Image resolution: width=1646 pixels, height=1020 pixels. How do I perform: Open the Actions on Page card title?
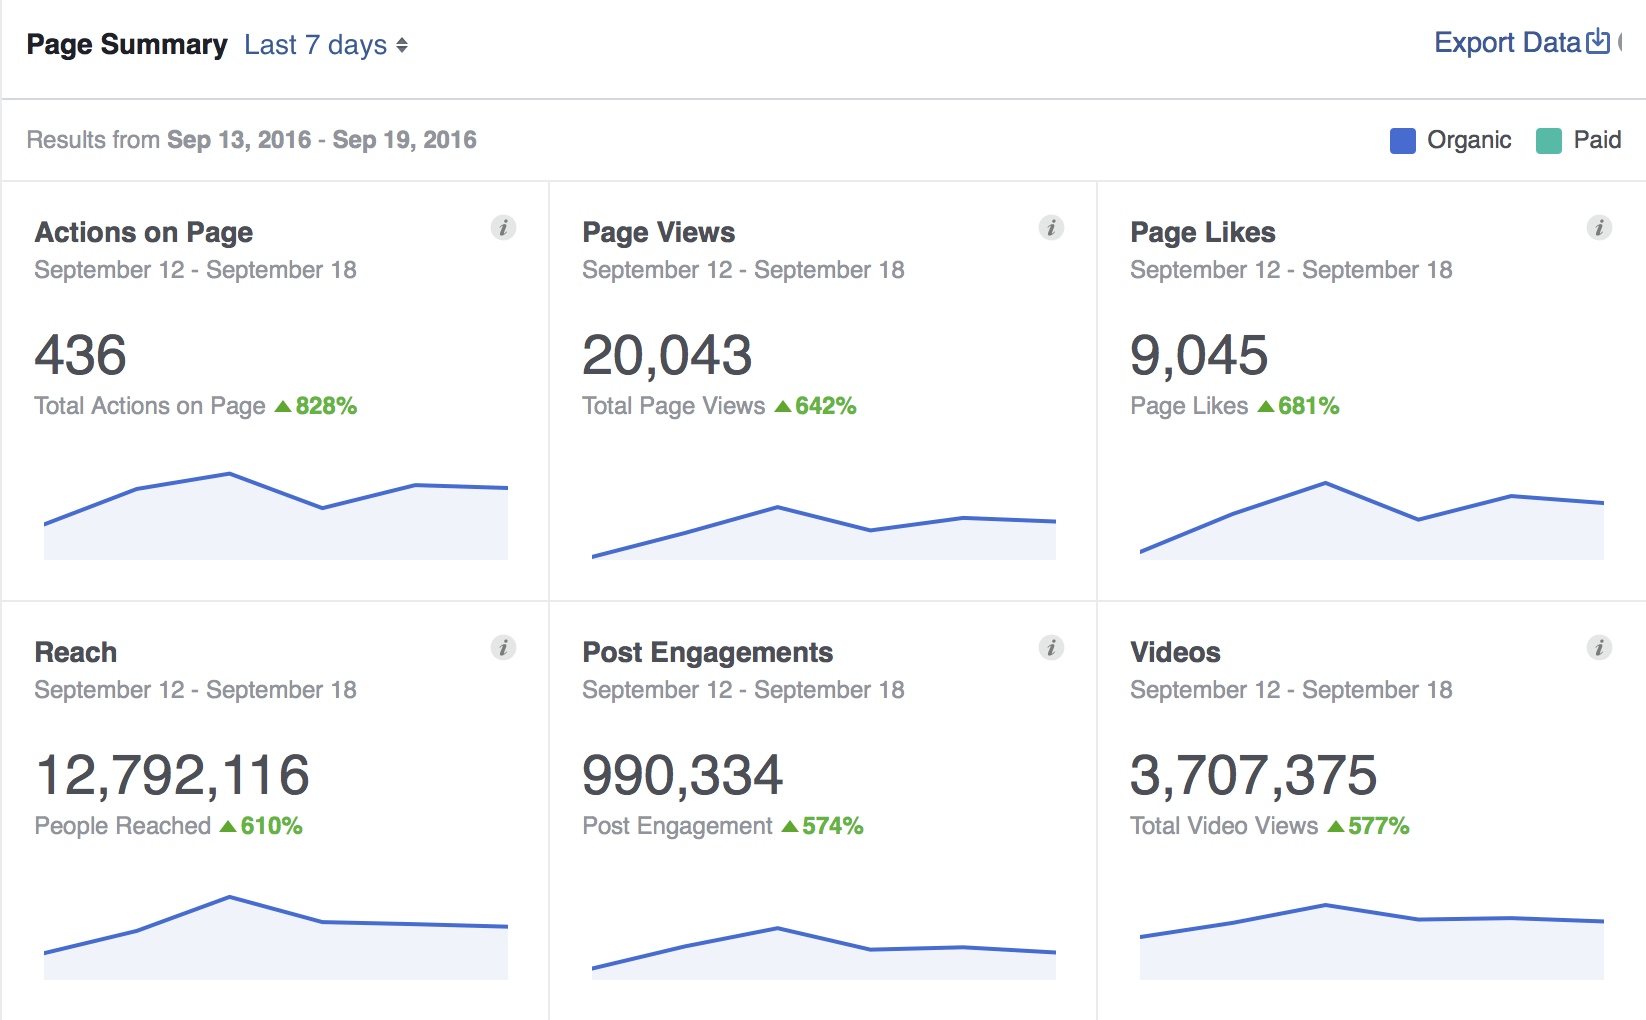point(144,232)
